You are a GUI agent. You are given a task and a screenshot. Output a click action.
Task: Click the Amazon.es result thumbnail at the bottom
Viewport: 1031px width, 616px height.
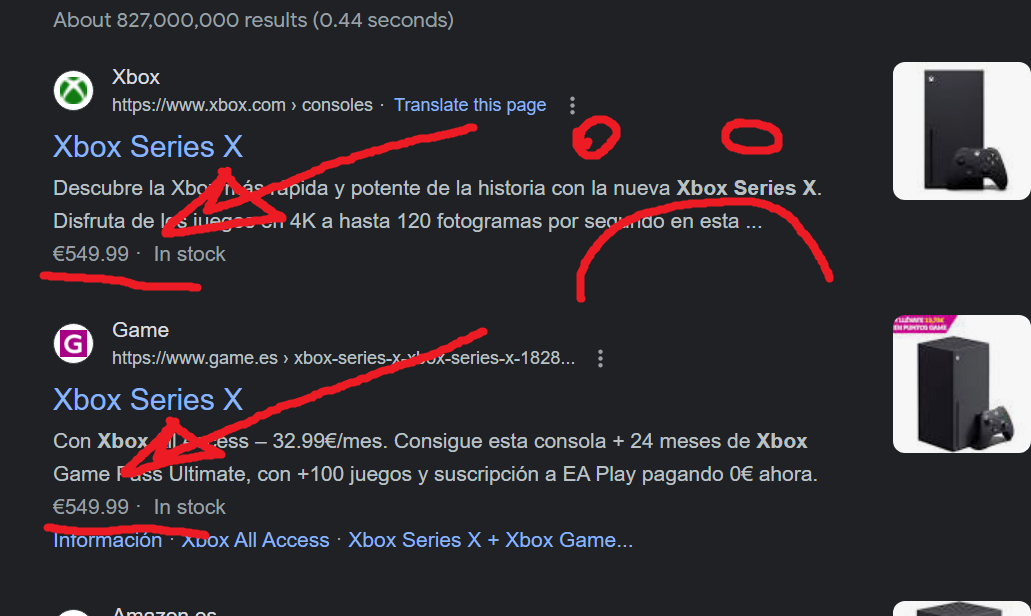[x=961, y=608]
